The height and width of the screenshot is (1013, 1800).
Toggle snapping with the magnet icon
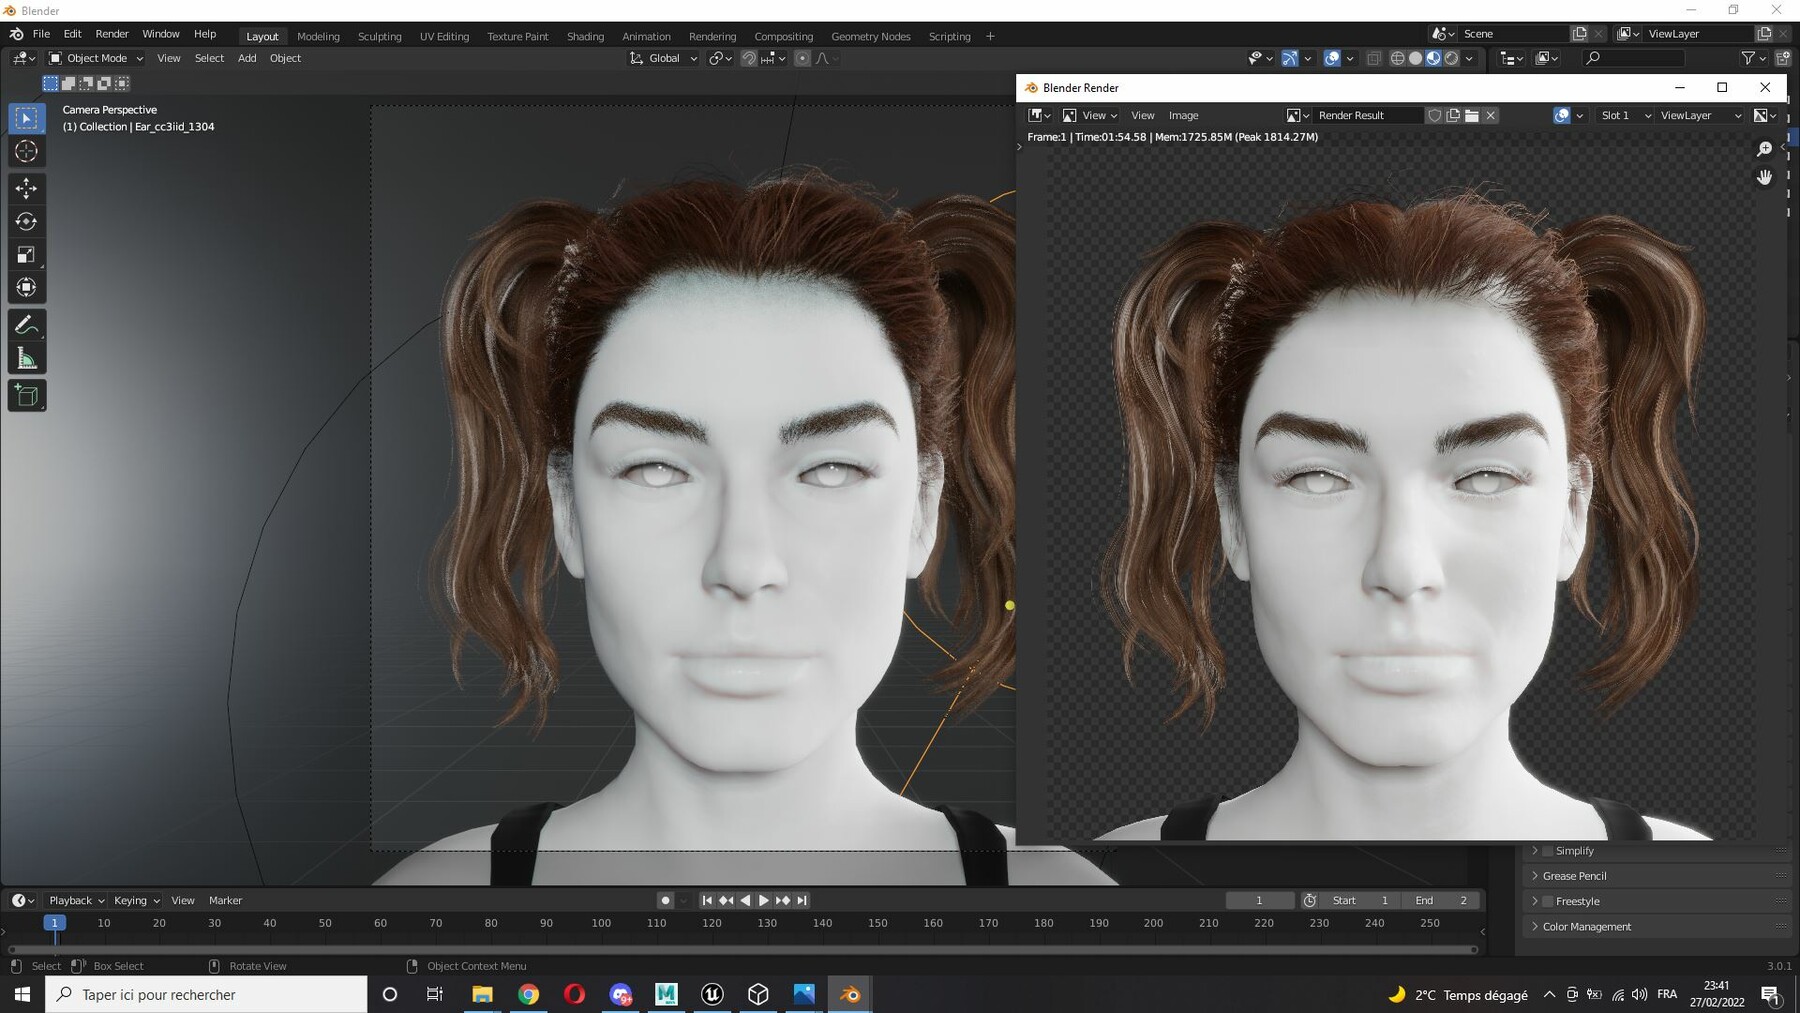[749, 58]
